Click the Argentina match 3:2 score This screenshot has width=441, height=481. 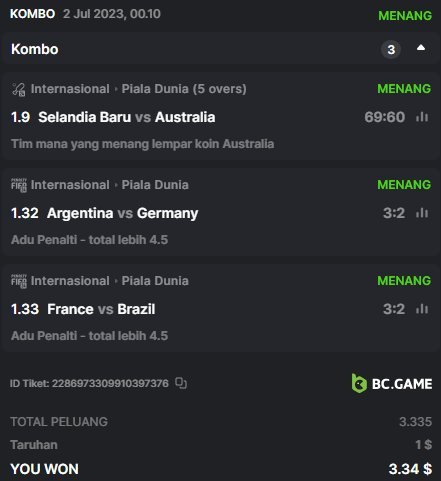[x=394, y=213]
